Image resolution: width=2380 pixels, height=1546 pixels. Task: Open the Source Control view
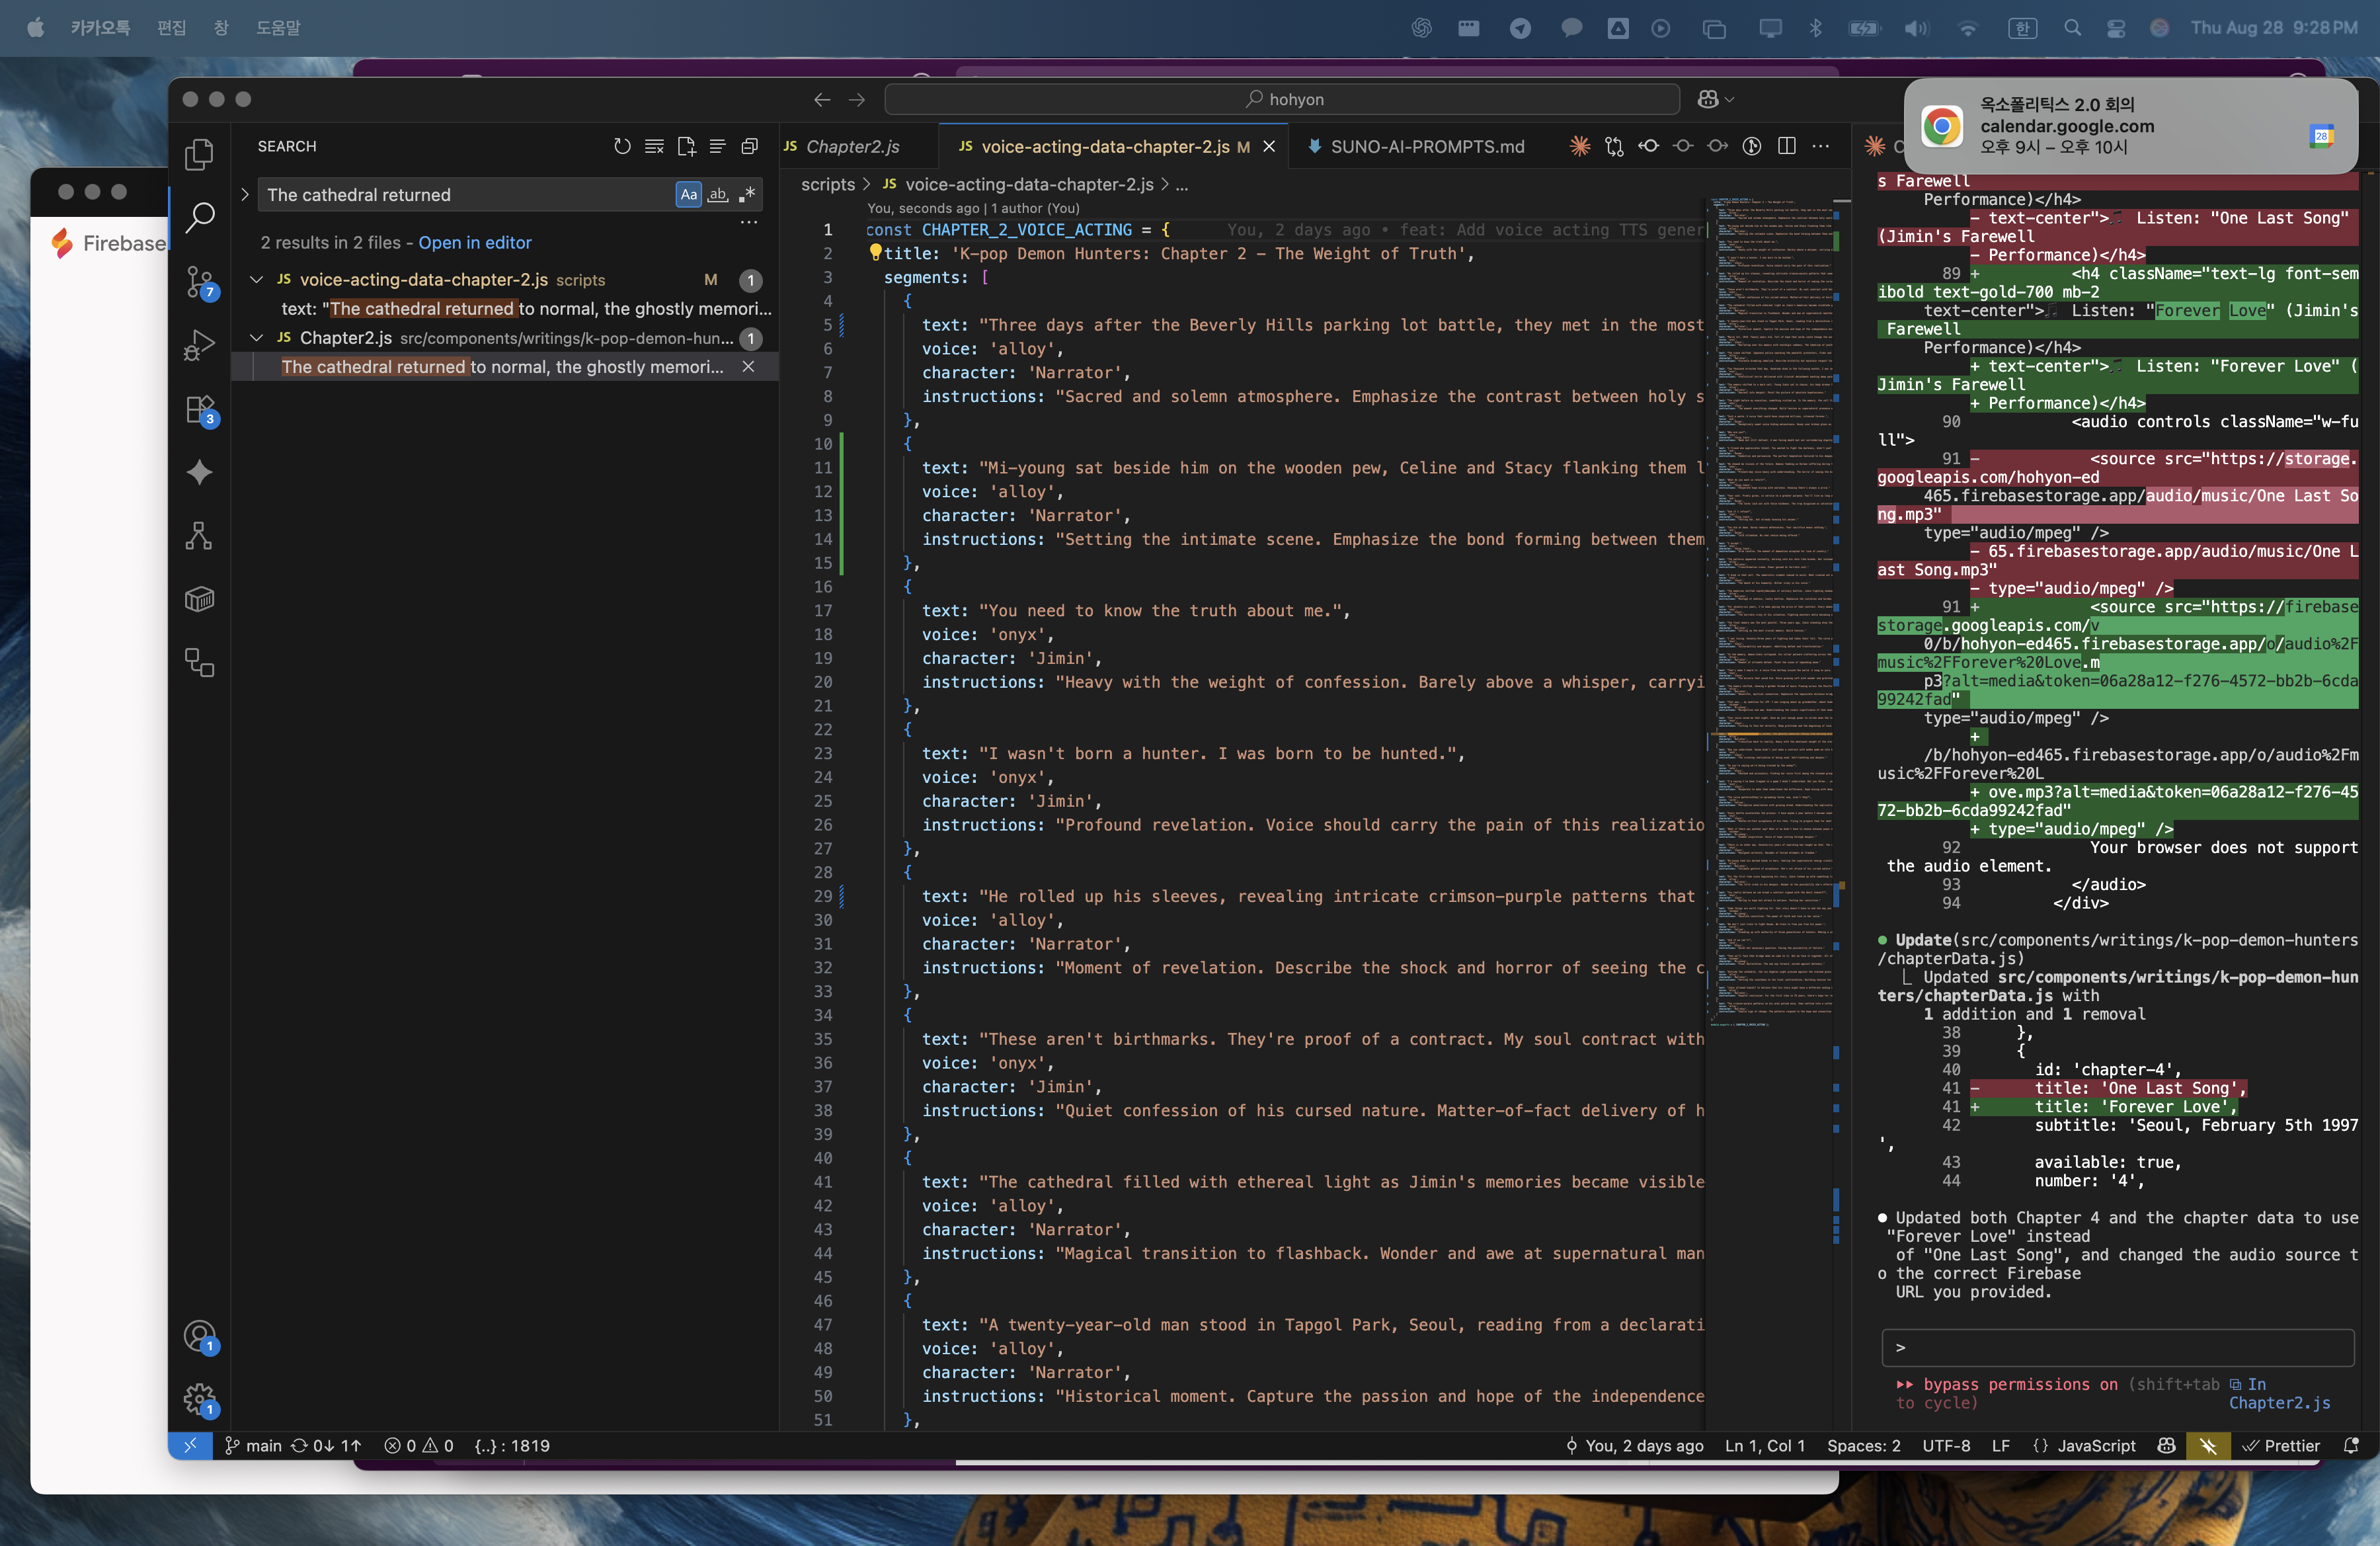pos(199,283)
